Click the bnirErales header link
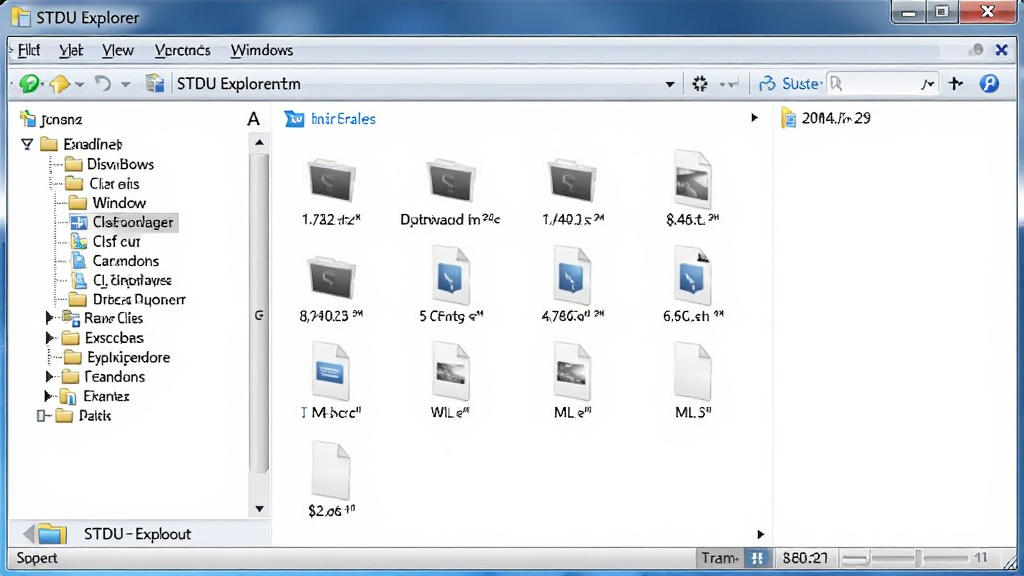This screenshot has height=576, width=1024. pos(343,119)
